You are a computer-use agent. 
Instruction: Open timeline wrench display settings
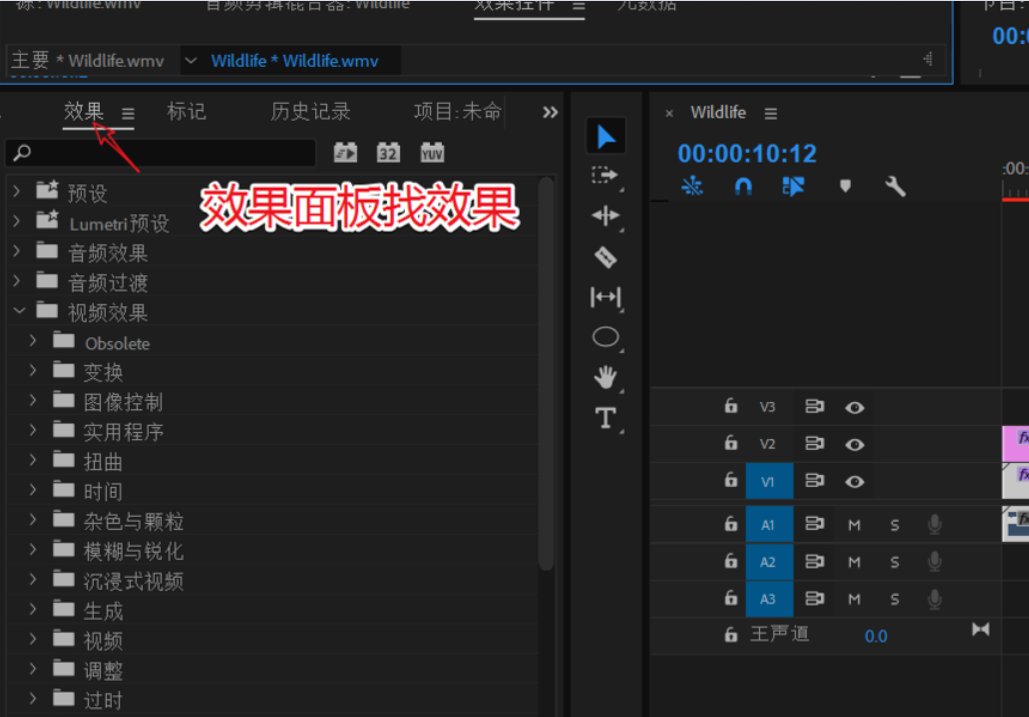[895, 186]
